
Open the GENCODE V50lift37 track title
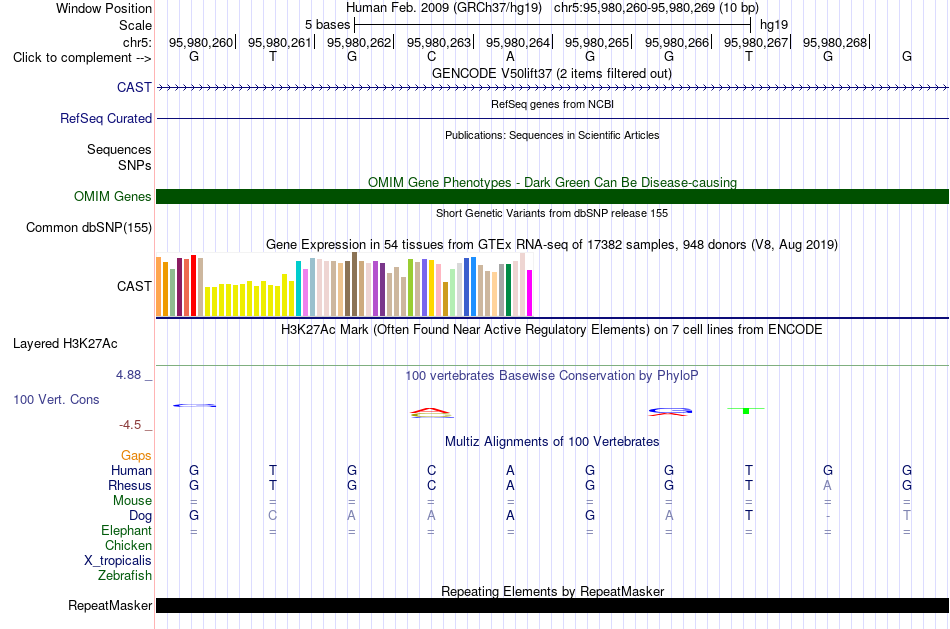click(x=552, y=73)
